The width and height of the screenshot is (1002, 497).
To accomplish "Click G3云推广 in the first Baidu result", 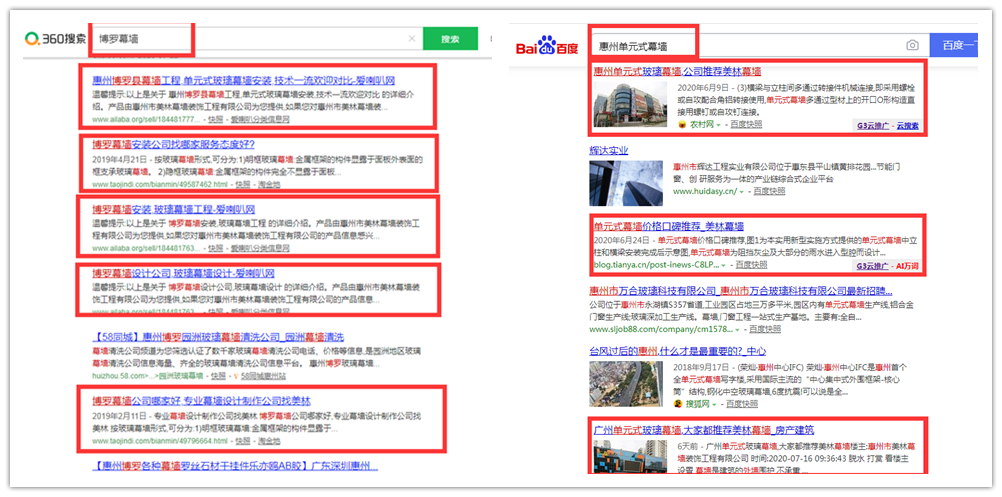I will click(872, 126).
